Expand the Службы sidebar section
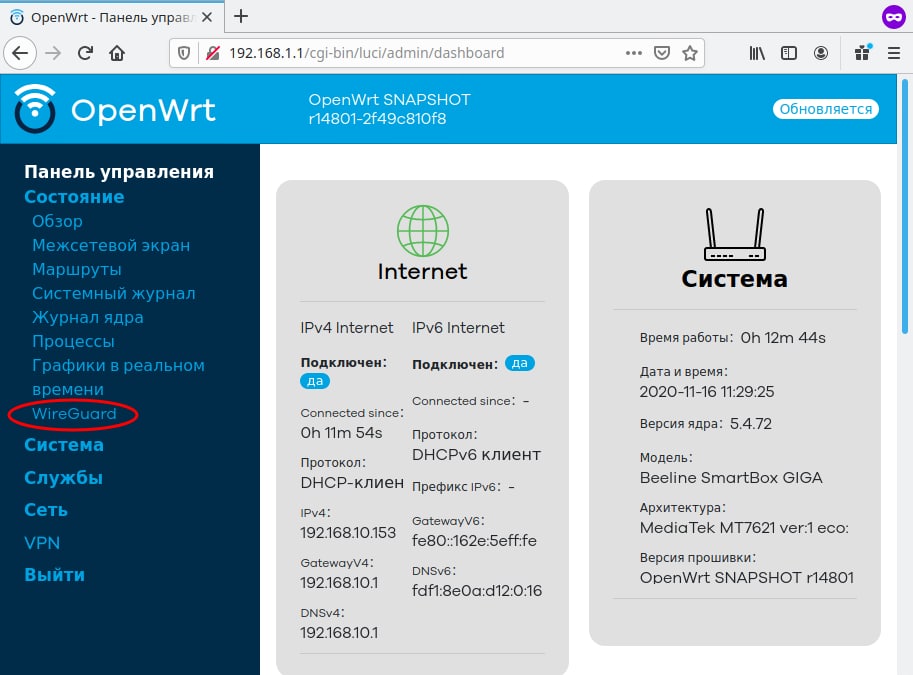913x675 pixels. [x=63, y=478]
